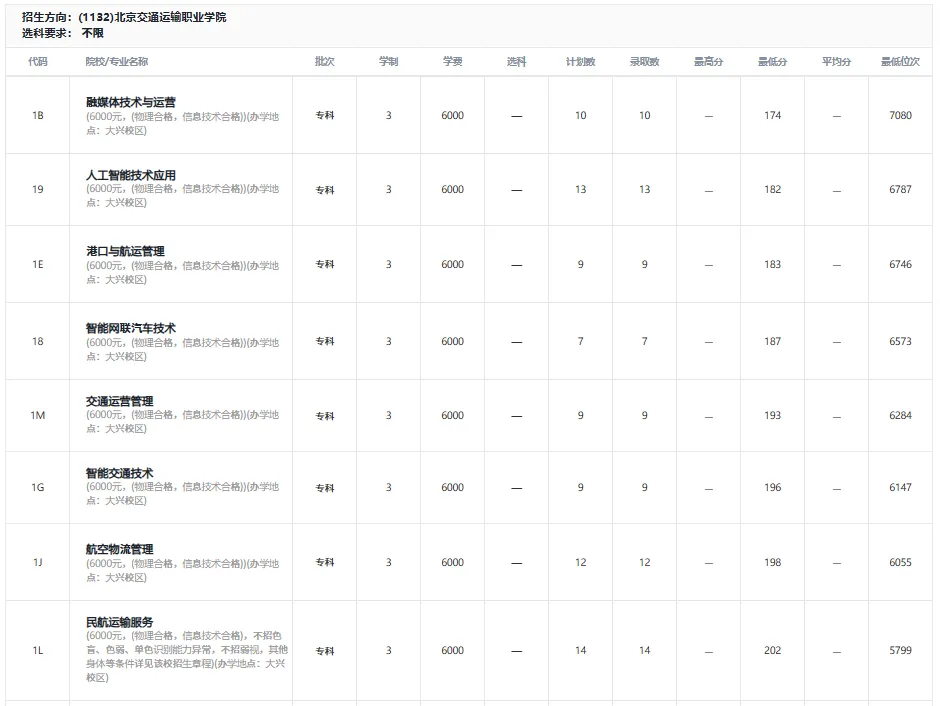Click the 录取数 column header
This screenshot has height=706, width=940.
point(644,62)
